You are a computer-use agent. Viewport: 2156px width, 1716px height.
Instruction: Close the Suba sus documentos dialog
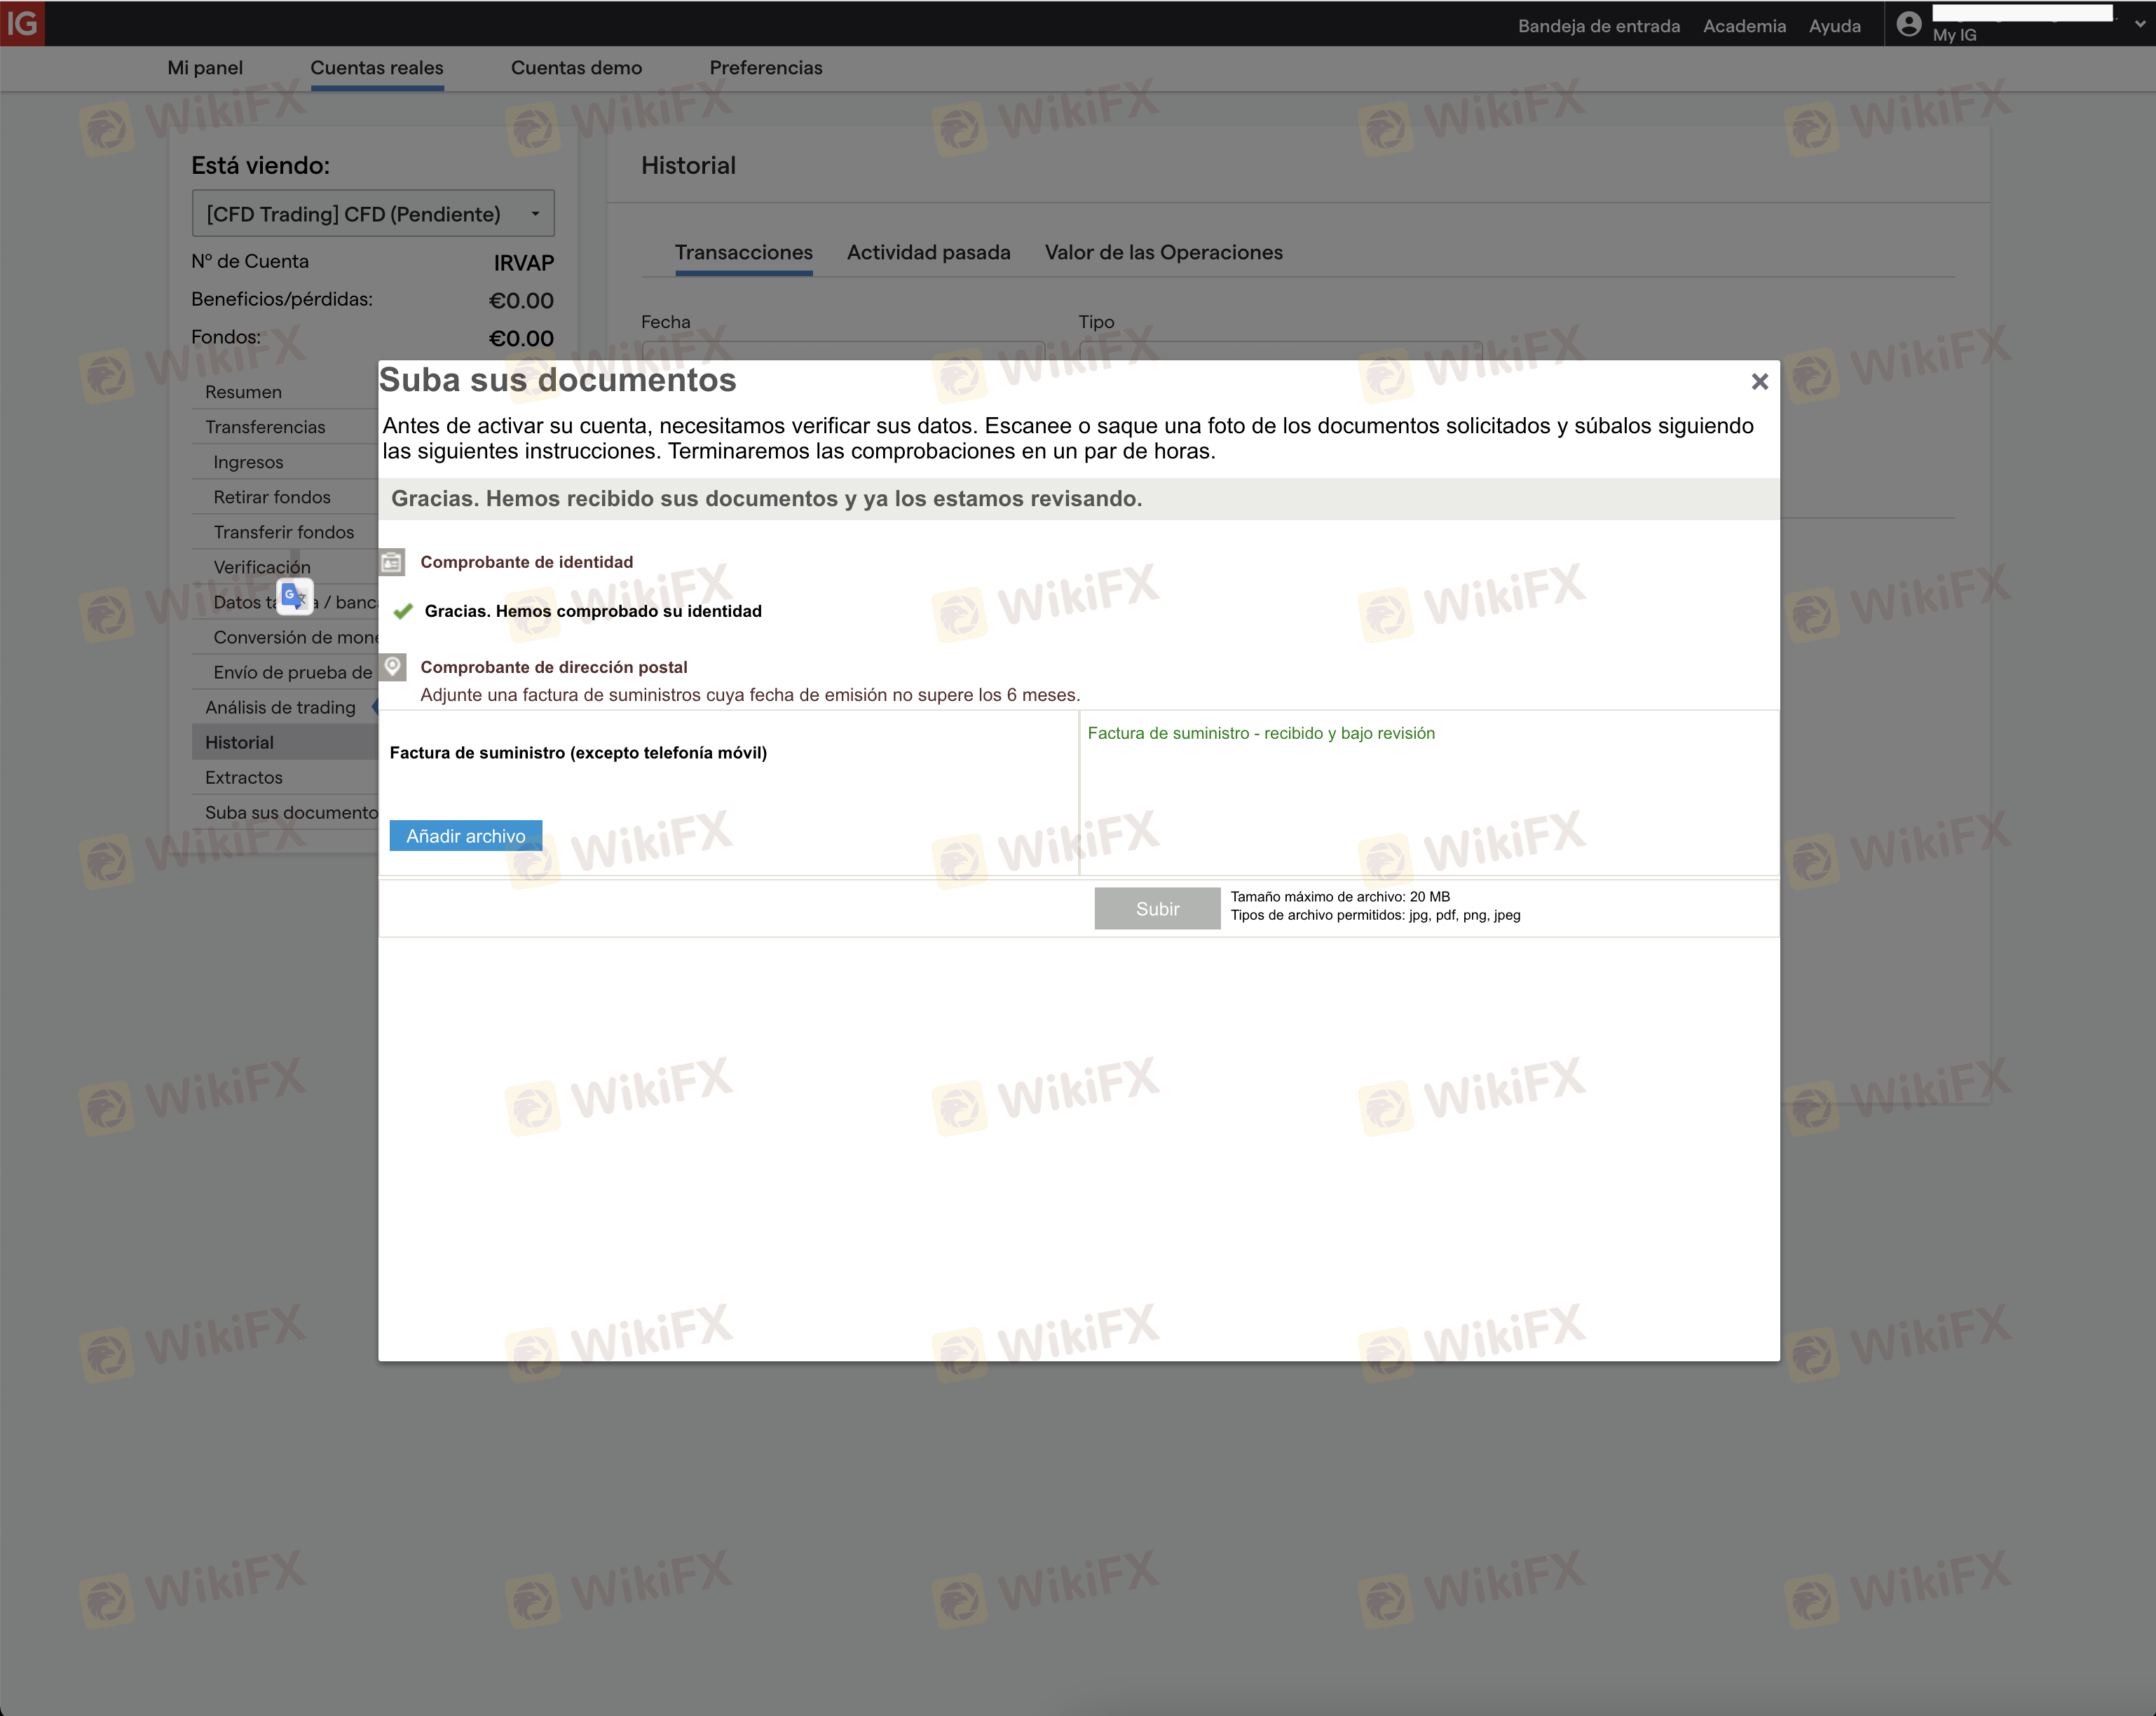(x=1759, y=381)
